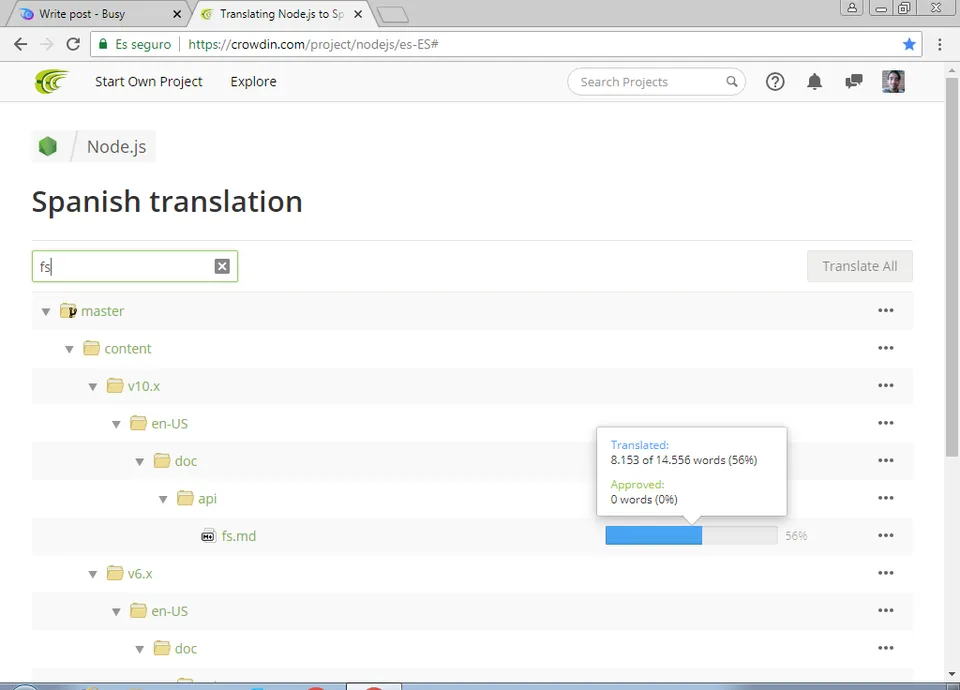Collapse the v6.x folder
This screenshot has height=690, width=960.
[93, 574]
